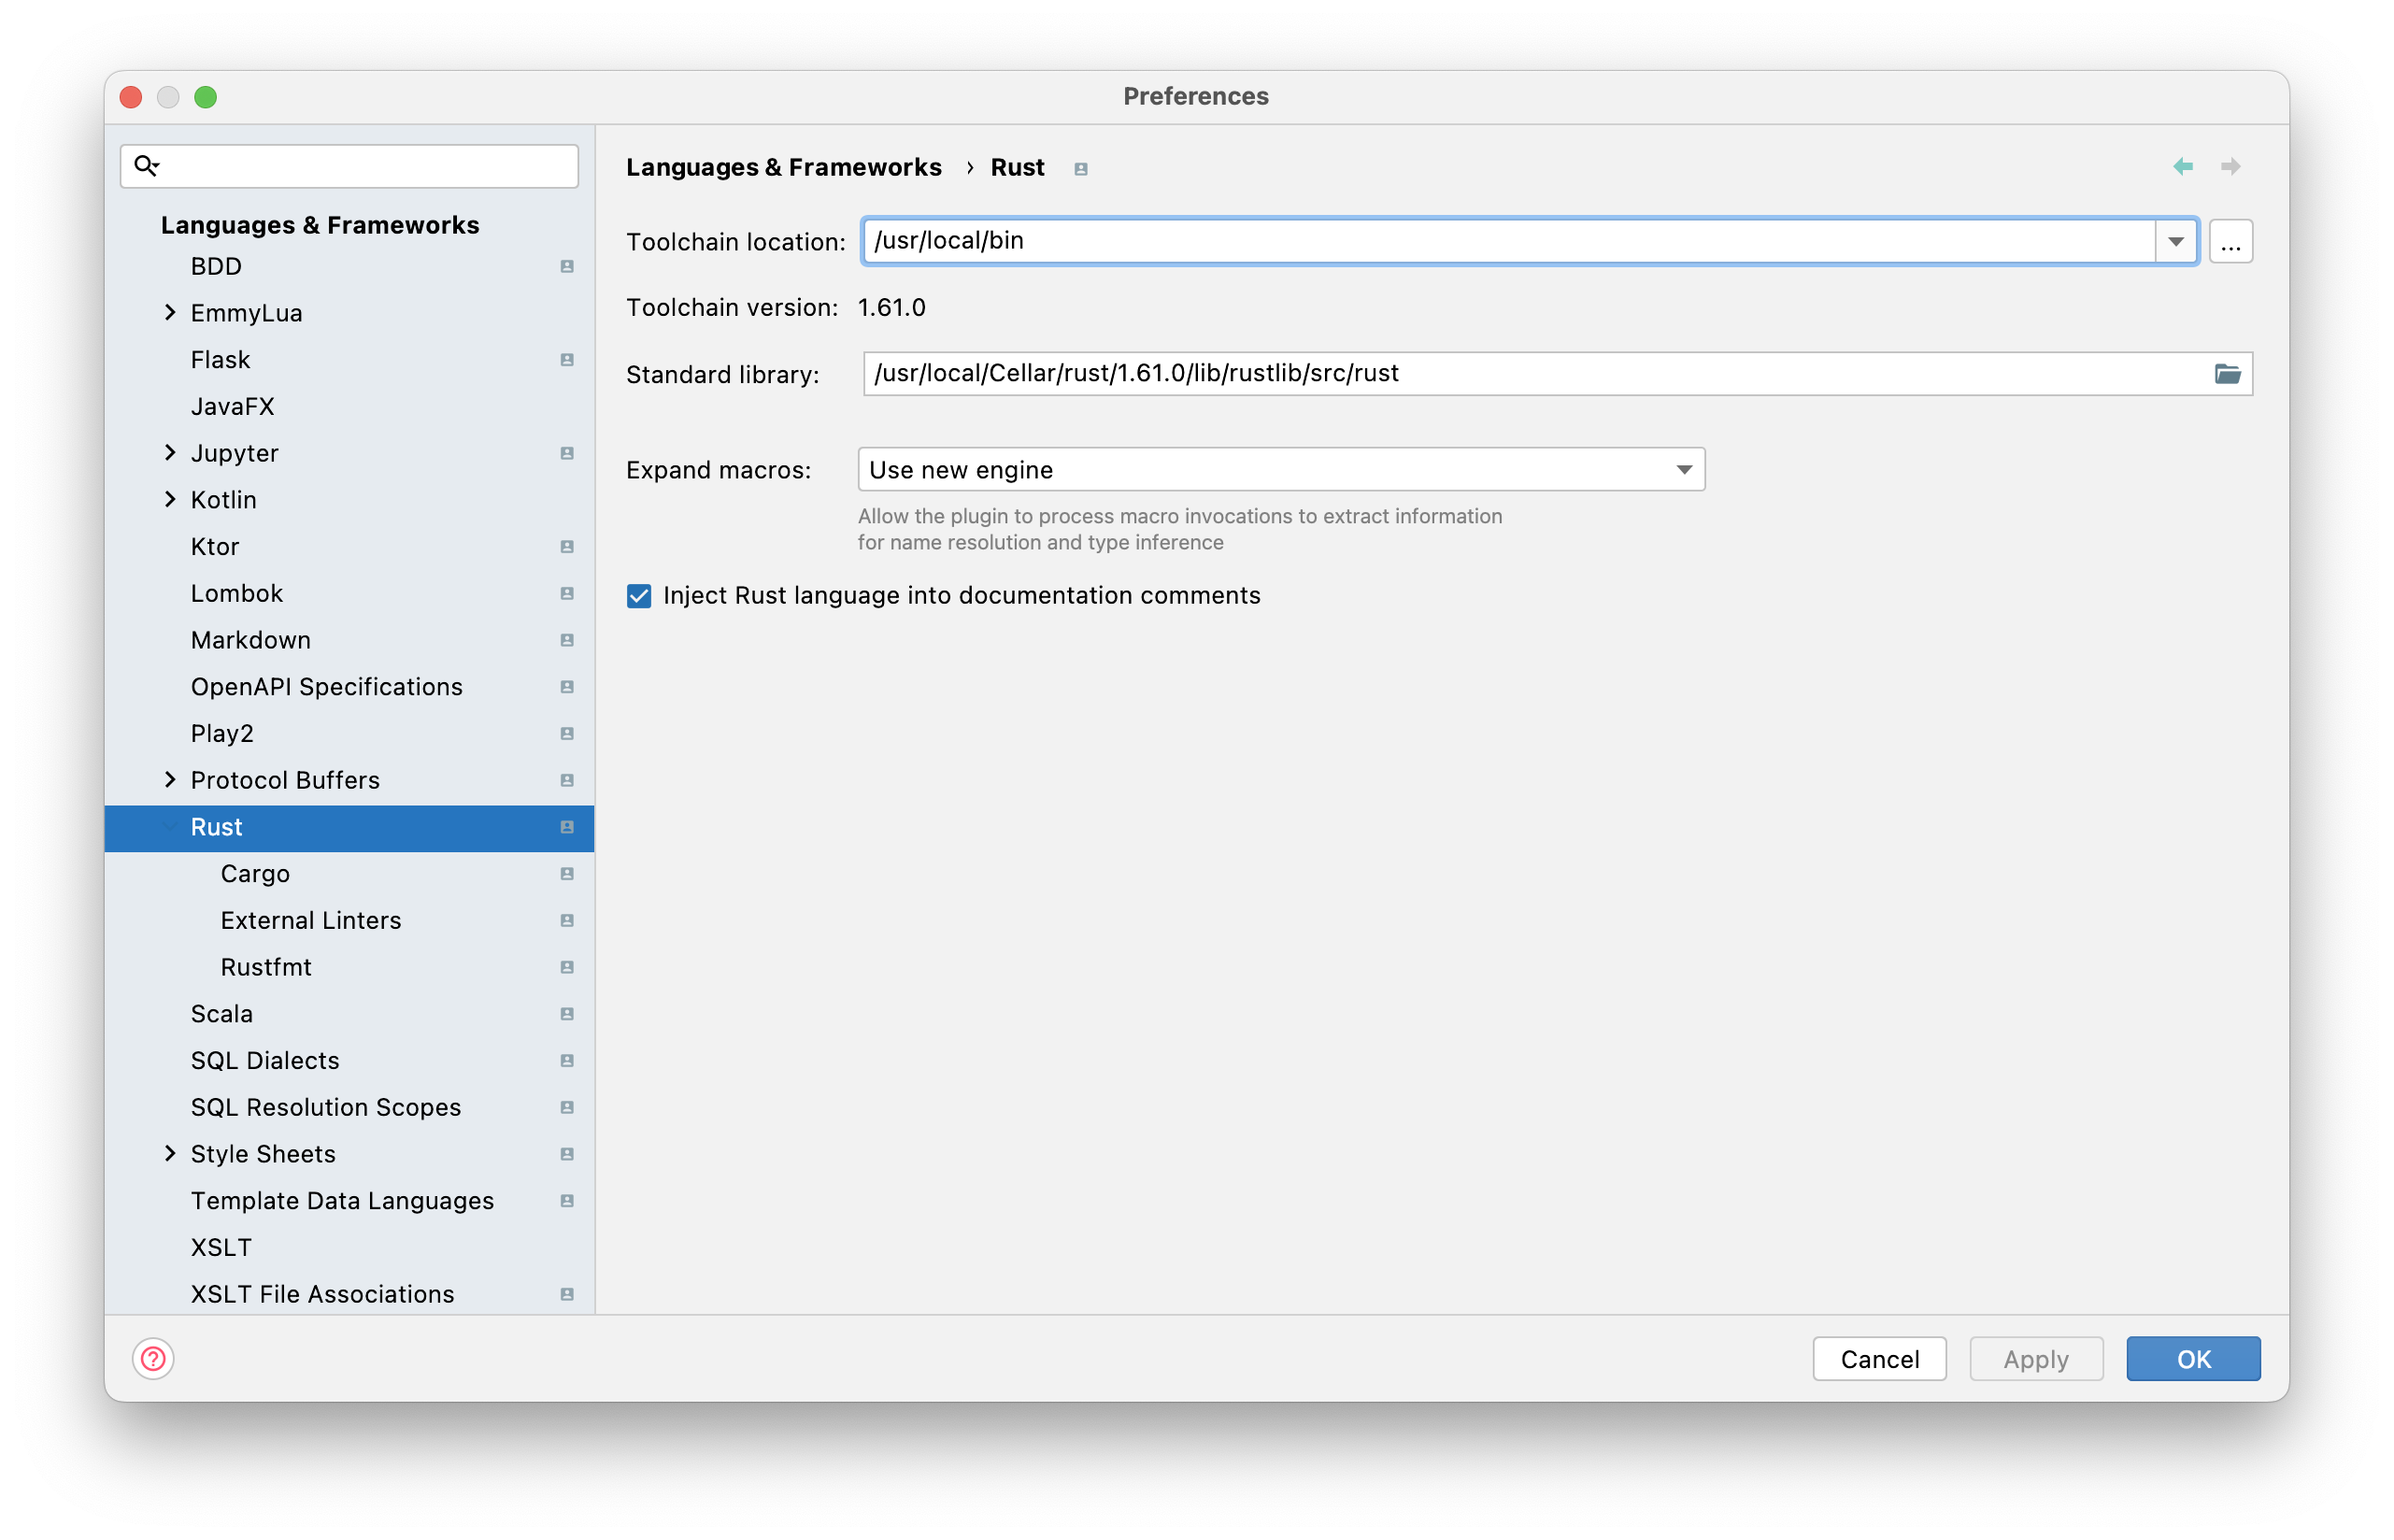Click the back navigation arrow icon
Screen dimensions: 2394x1540
[x=2182, y=166]
